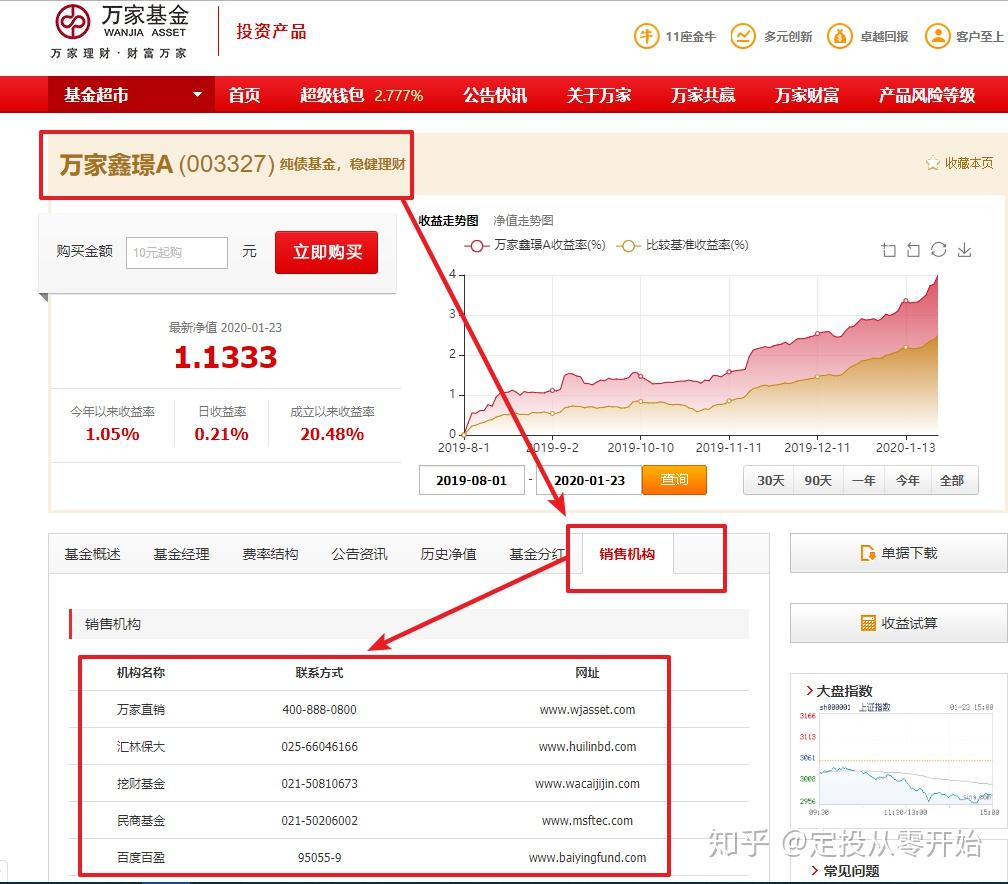1008x884 pixels.
Task: Select the 一年 range button
Action: coord(863,480)
